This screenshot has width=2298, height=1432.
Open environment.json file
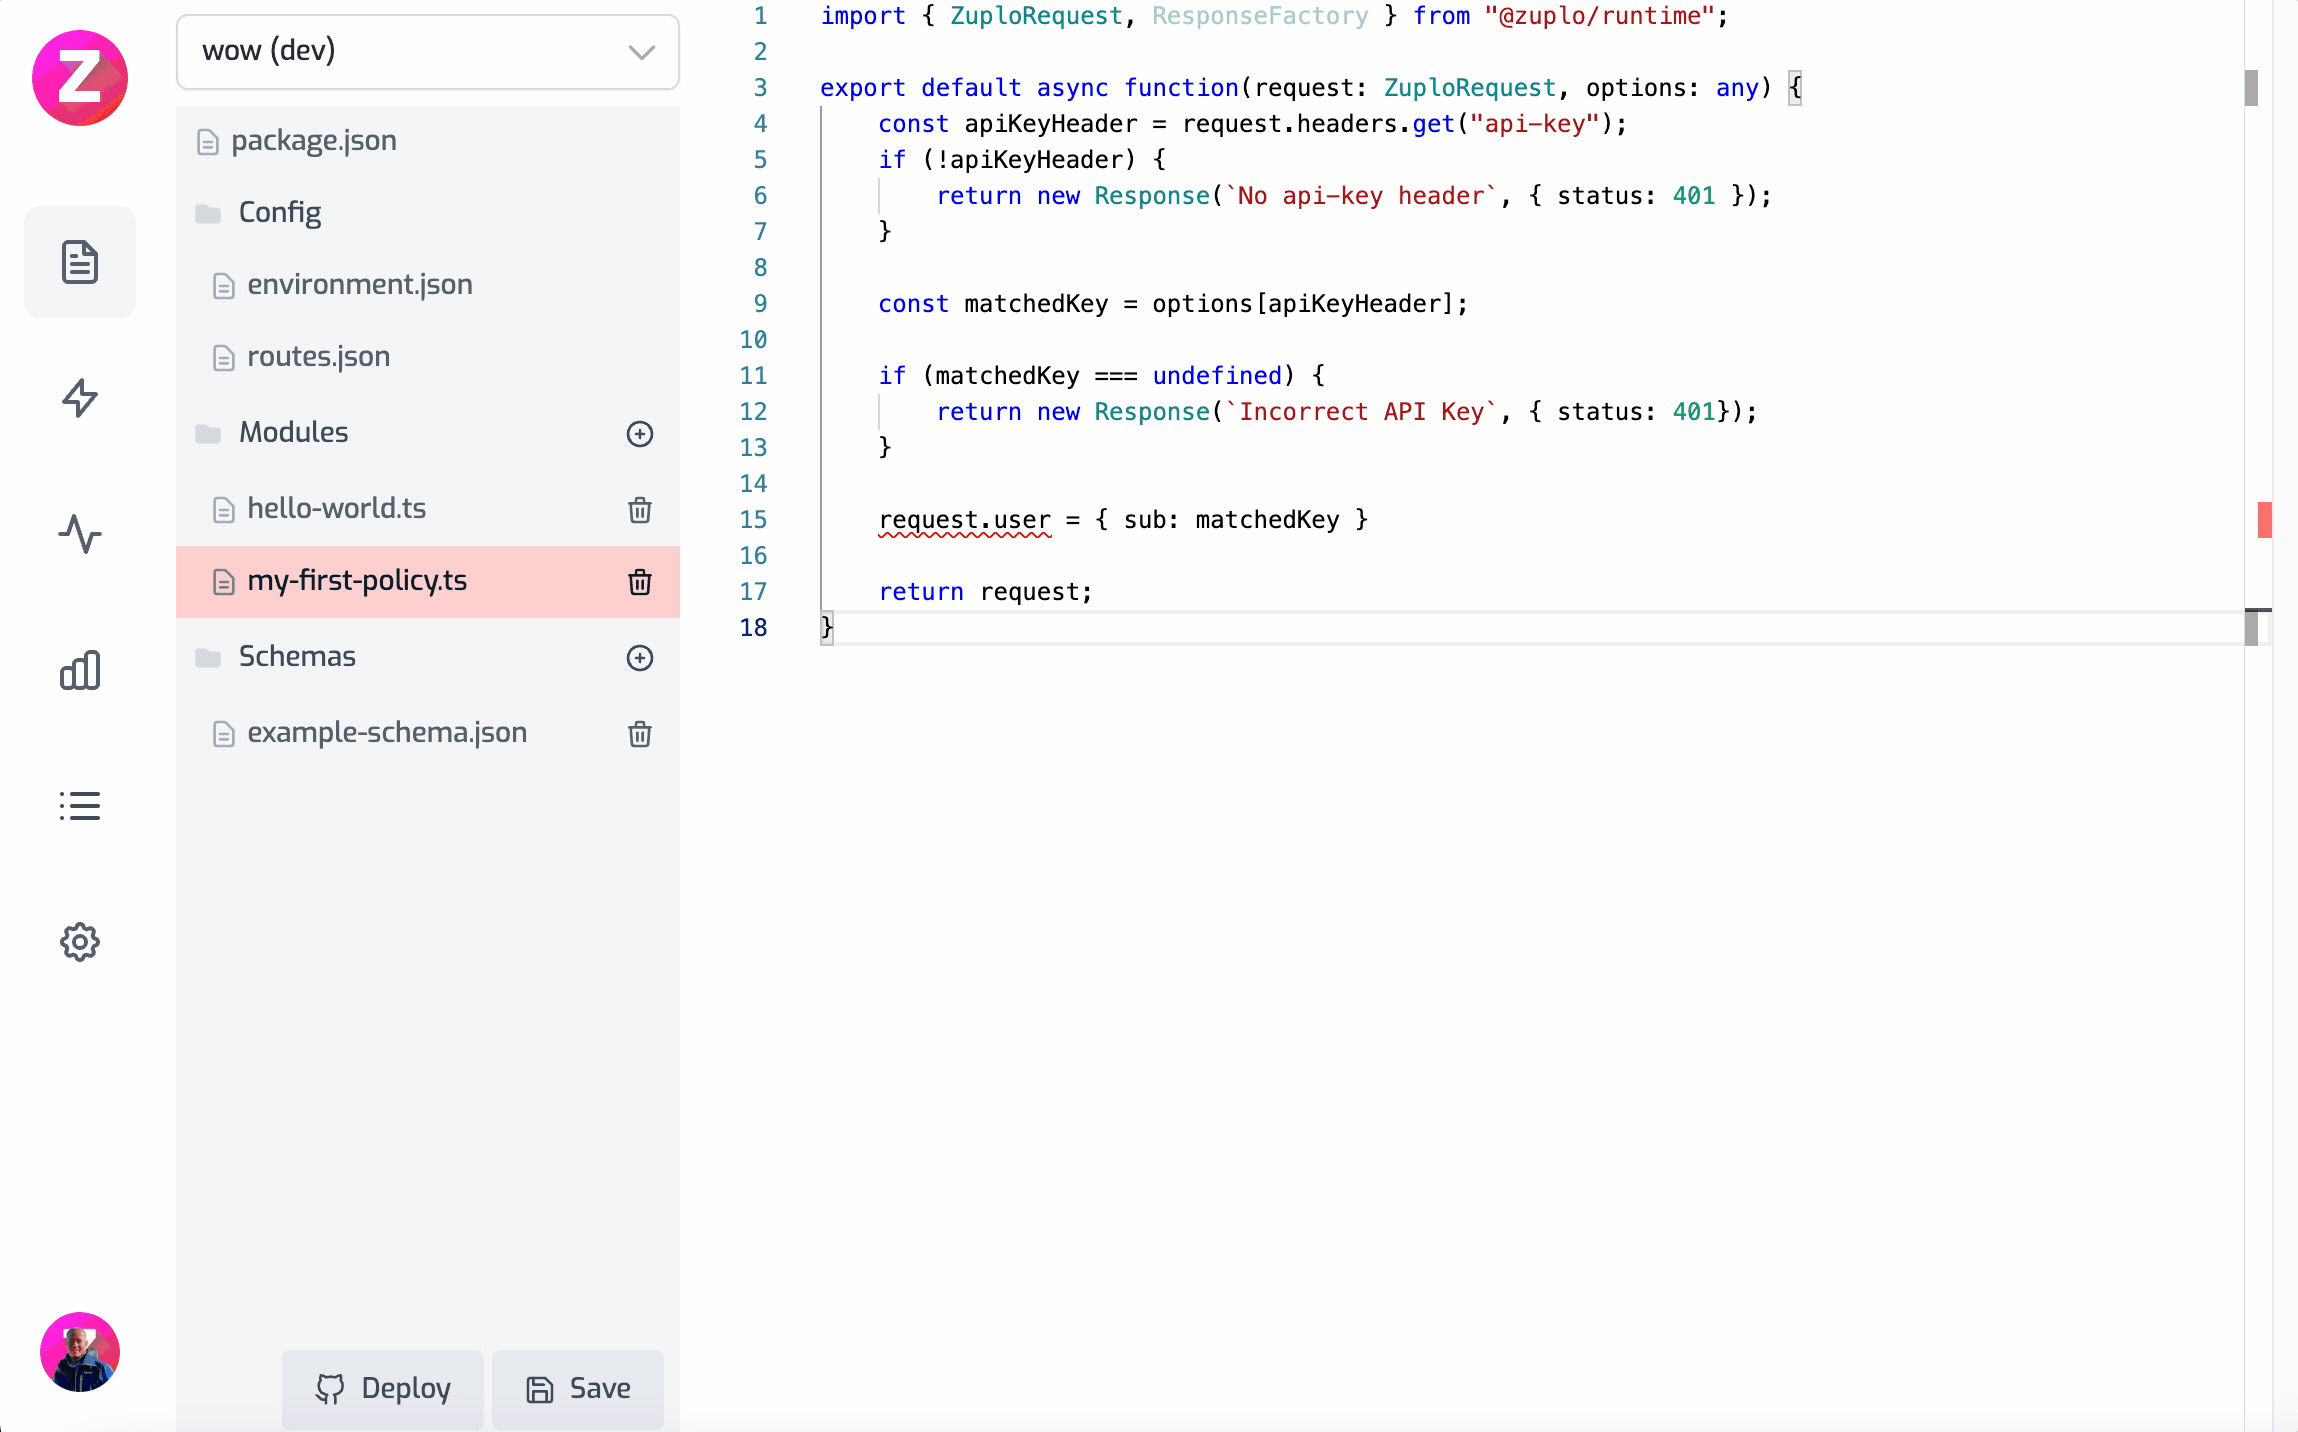[x=359, y=285]
